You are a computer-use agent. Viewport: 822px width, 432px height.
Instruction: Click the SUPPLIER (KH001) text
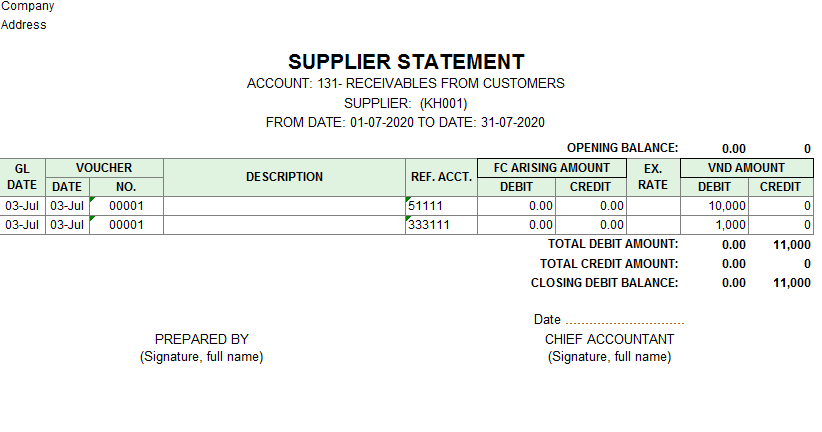pos(406,103)
